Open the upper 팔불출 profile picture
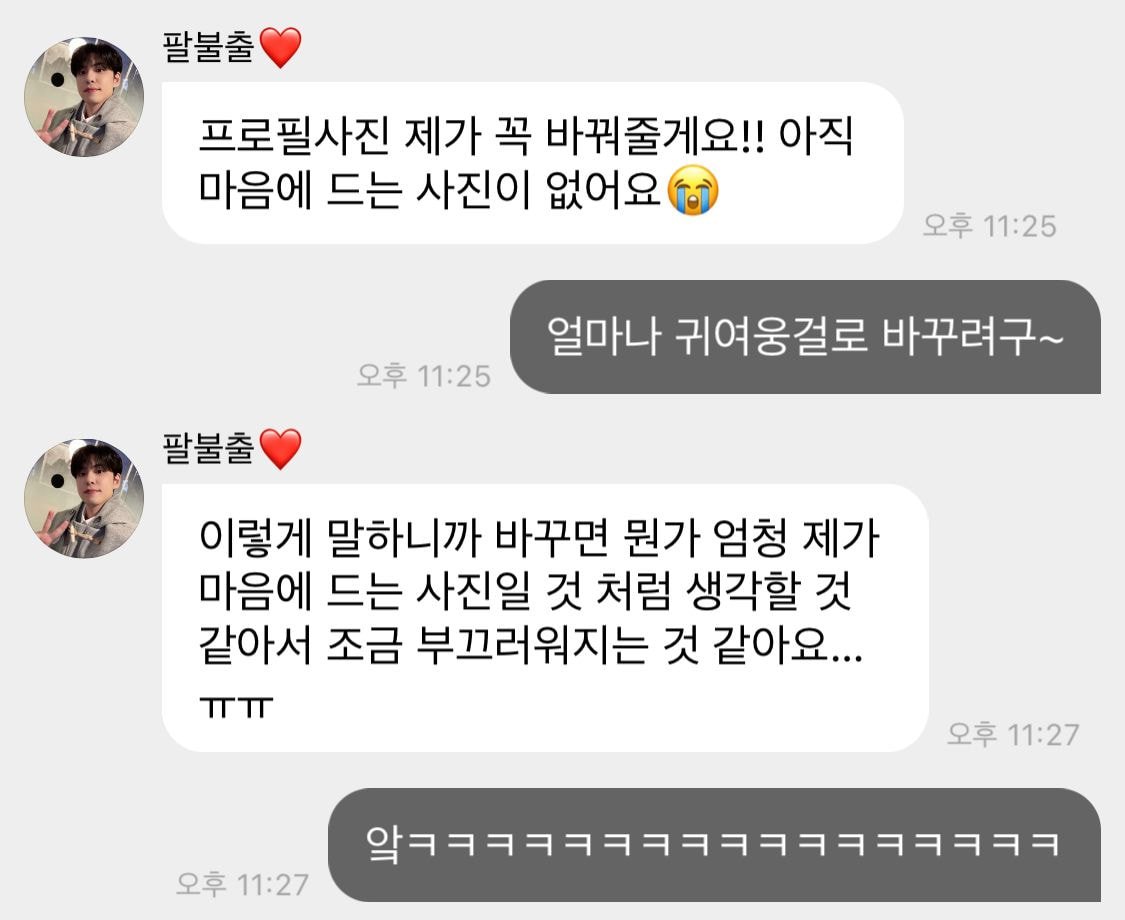Screen dimensions: 1125x920 [x=84, y=97]
